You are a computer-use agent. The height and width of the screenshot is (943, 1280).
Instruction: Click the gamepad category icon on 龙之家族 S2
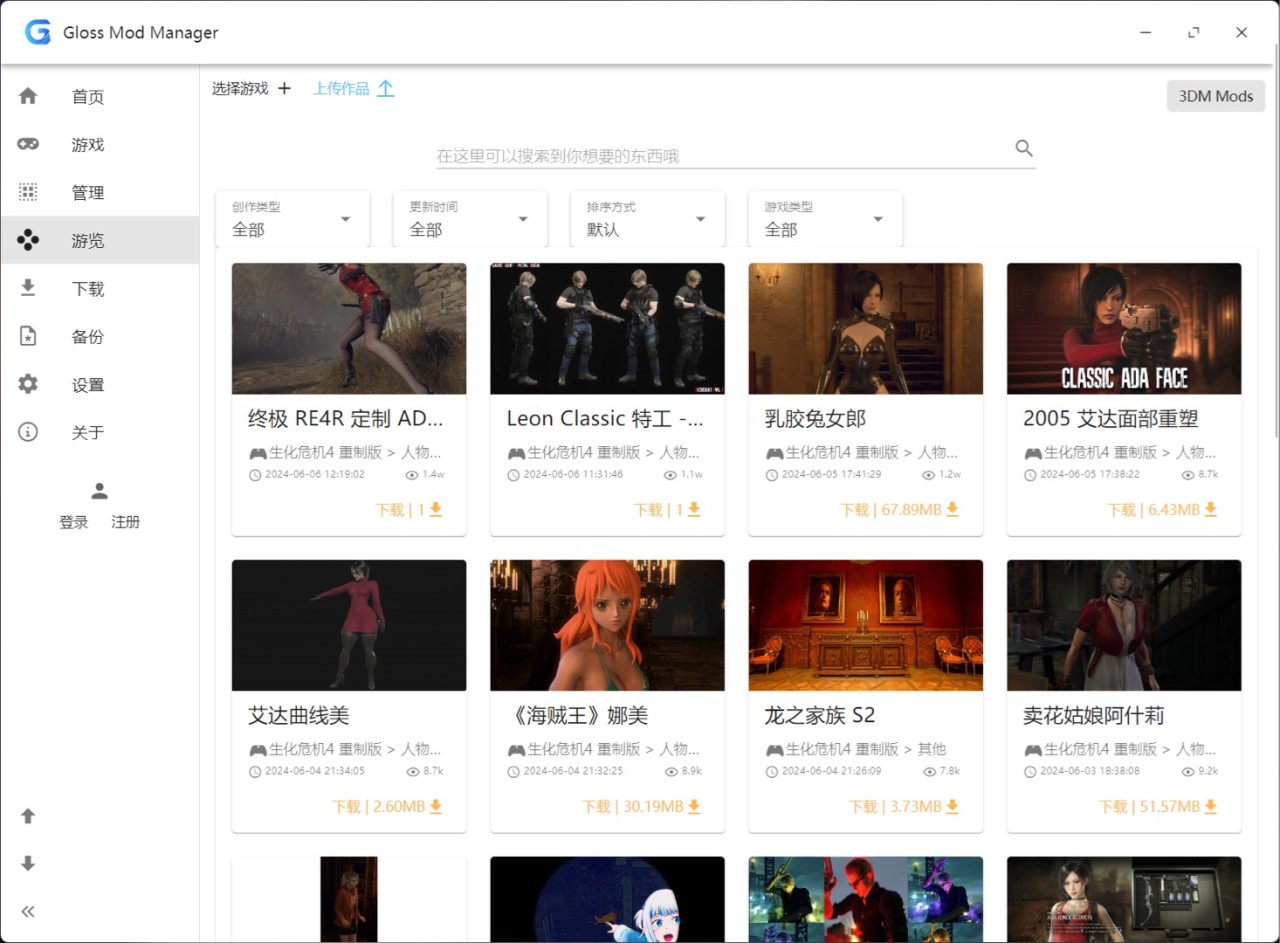tap(774, 750)
